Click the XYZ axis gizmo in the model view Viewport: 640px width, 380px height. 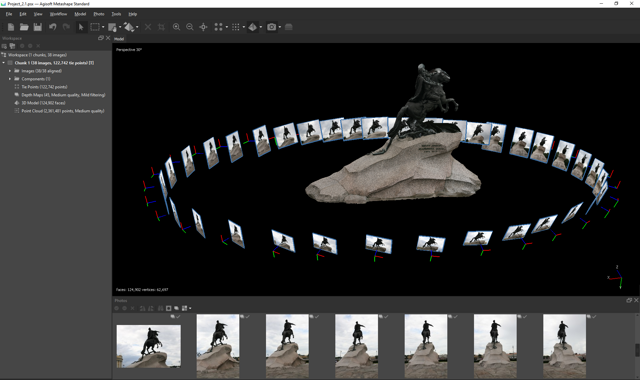tap(616, 277)
